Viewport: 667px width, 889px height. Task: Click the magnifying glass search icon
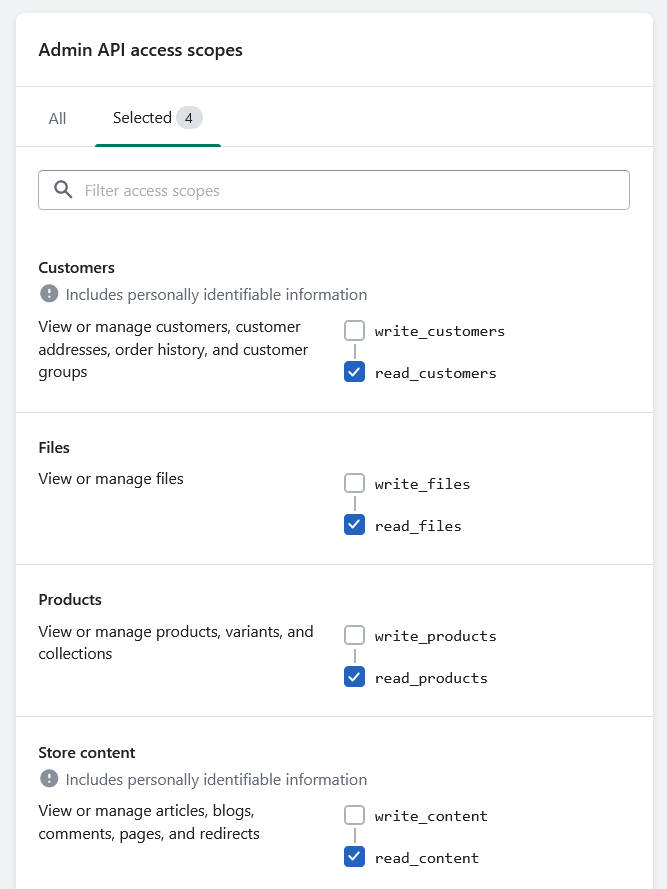pyautogui.click(x=63, y=190)
